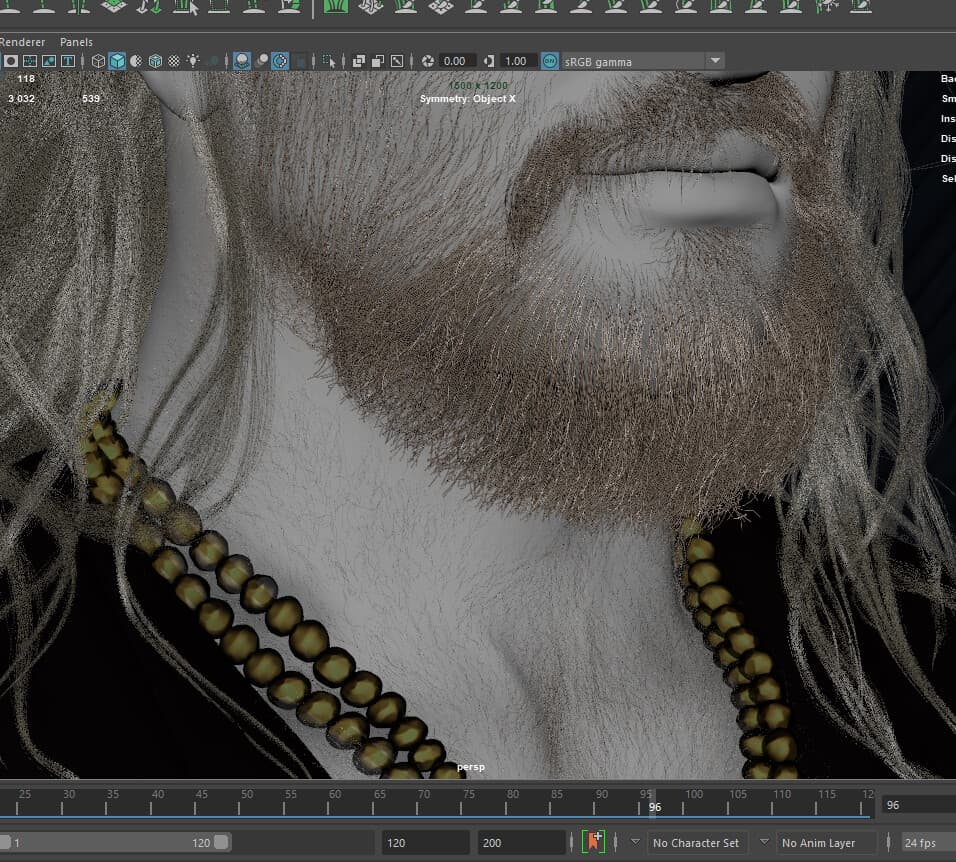Open the anim layer arrow dropdown
The image size is (956, 862).
(764, 842)
